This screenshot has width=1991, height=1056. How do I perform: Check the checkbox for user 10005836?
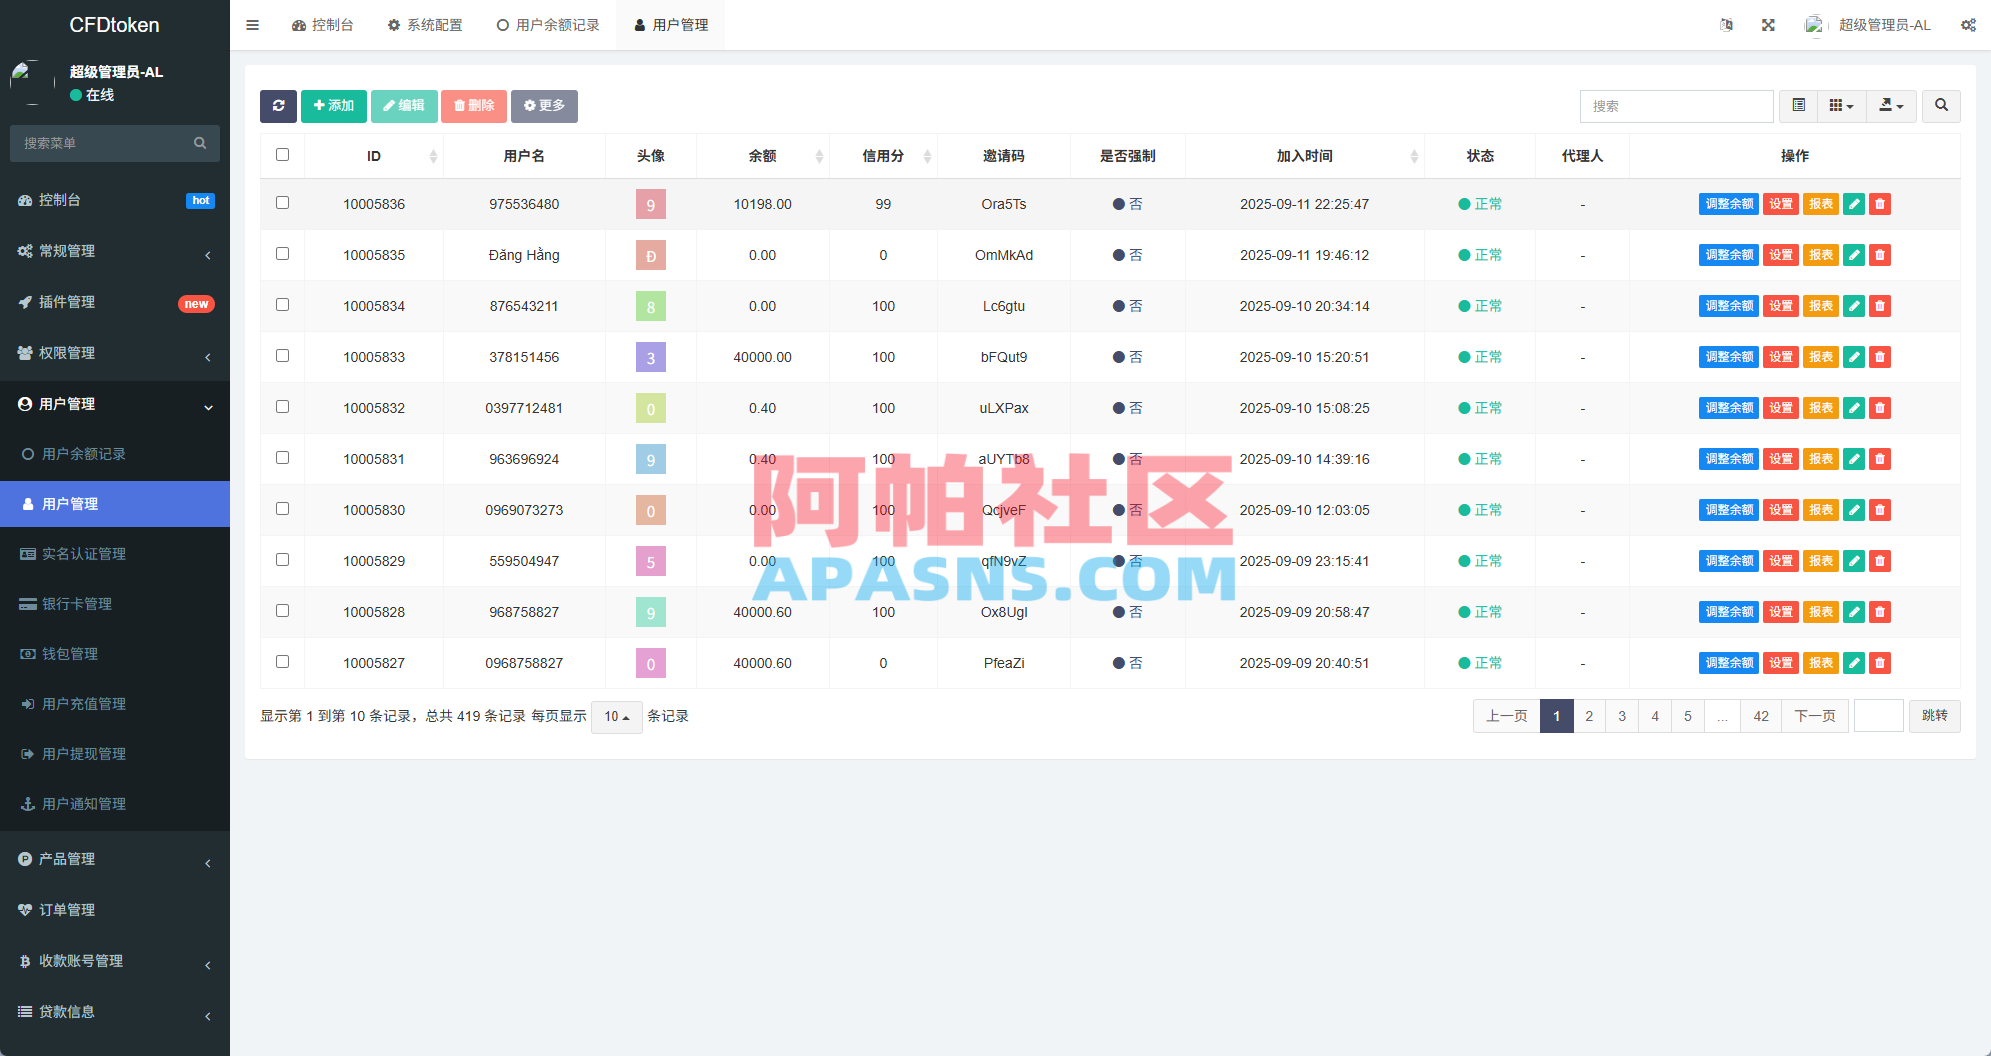pyautogui.click(x=282, y=203)
